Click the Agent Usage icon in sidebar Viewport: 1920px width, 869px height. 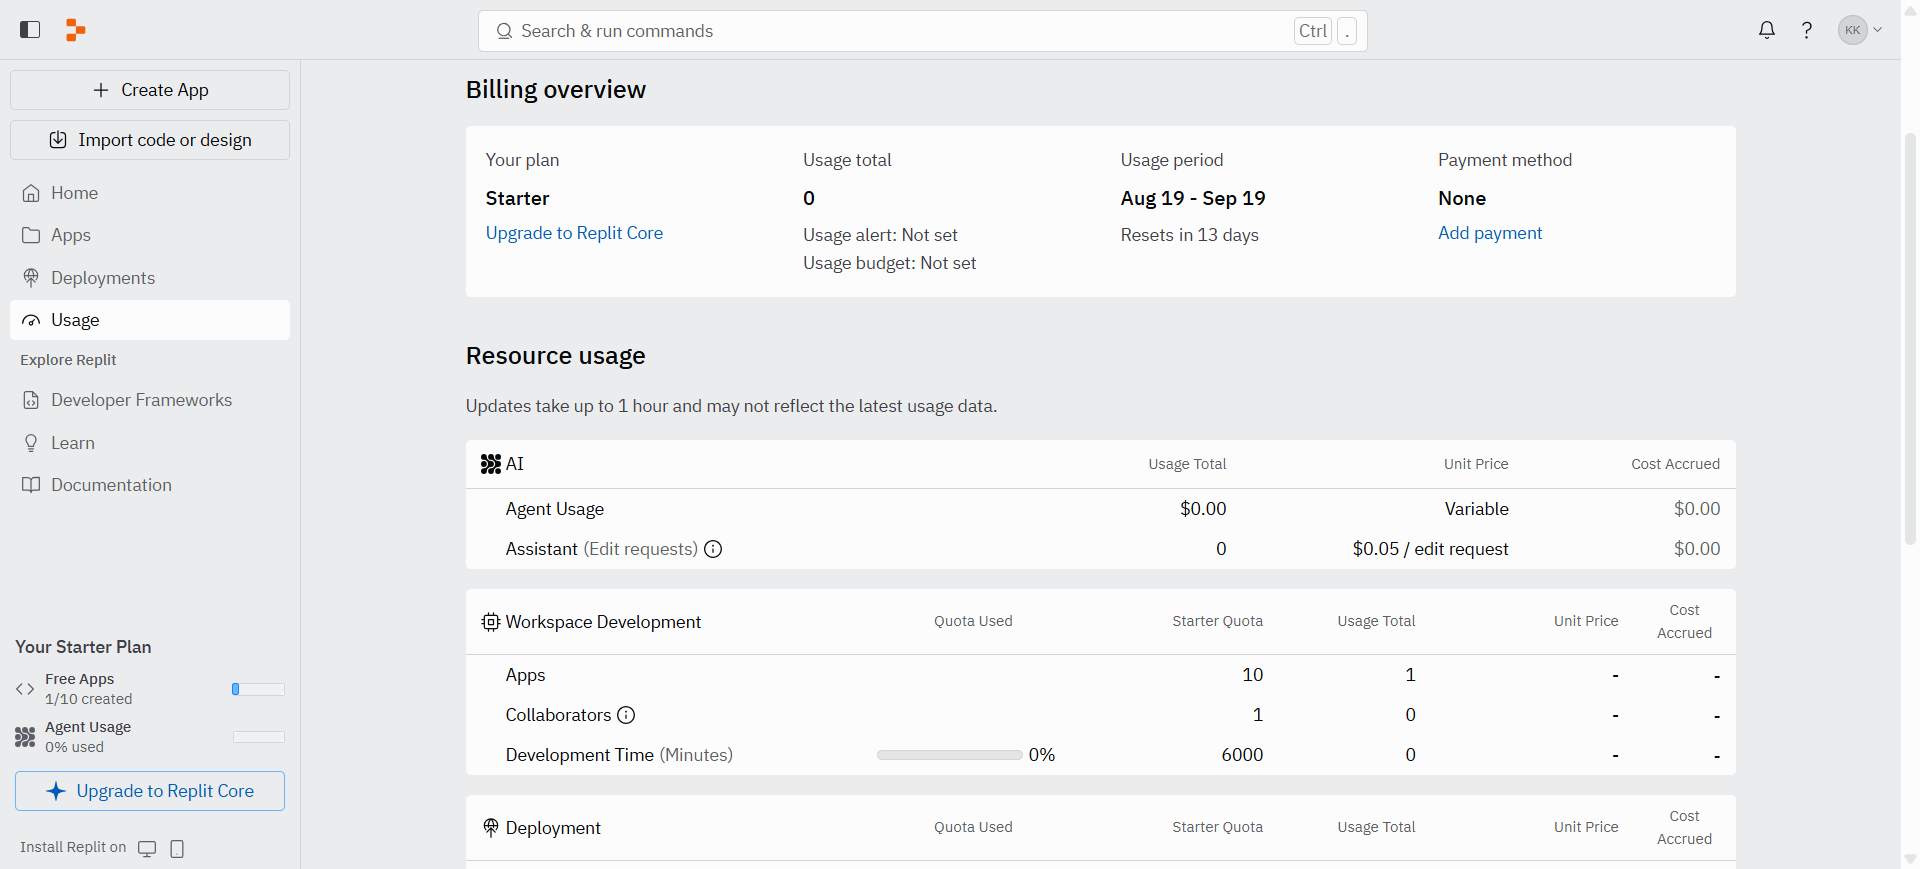coord(25,737)
